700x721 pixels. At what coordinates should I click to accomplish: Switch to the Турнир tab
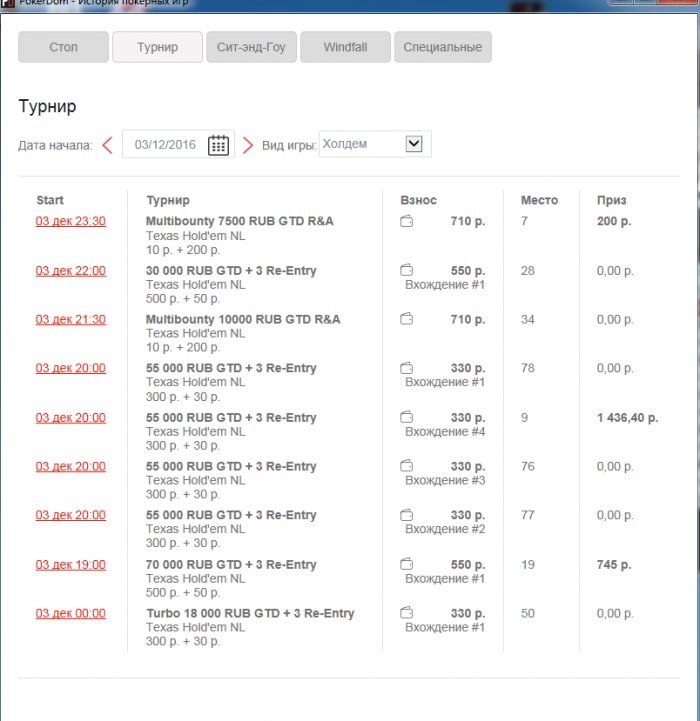click(x=157, y=47)
